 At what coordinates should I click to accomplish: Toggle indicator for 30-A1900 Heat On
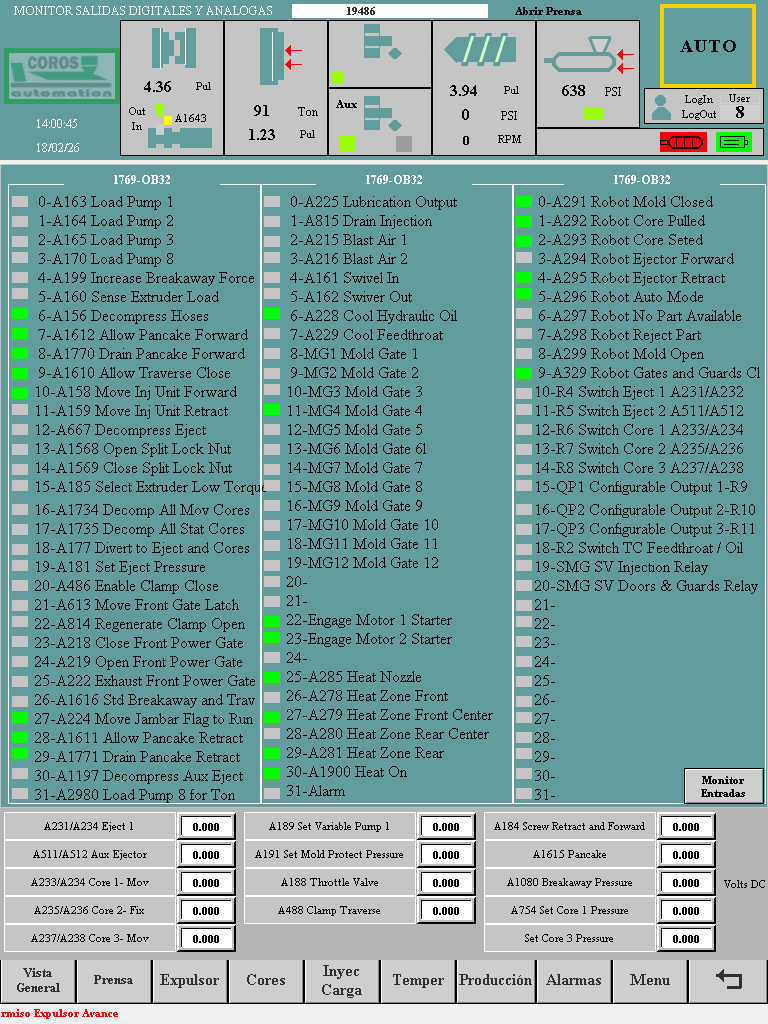(x=272, y=773)
